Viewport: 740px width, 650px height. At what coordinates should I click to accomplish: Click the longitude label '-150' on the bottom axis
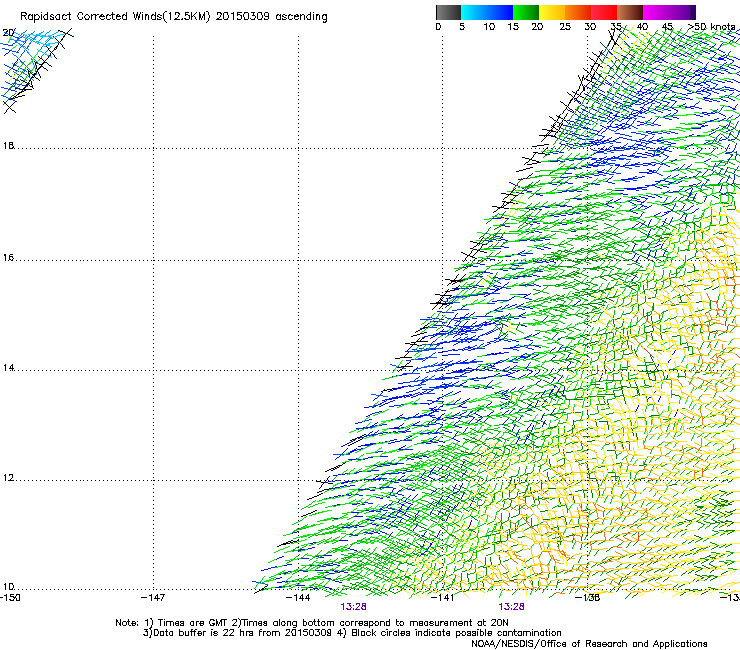point(10,598)
